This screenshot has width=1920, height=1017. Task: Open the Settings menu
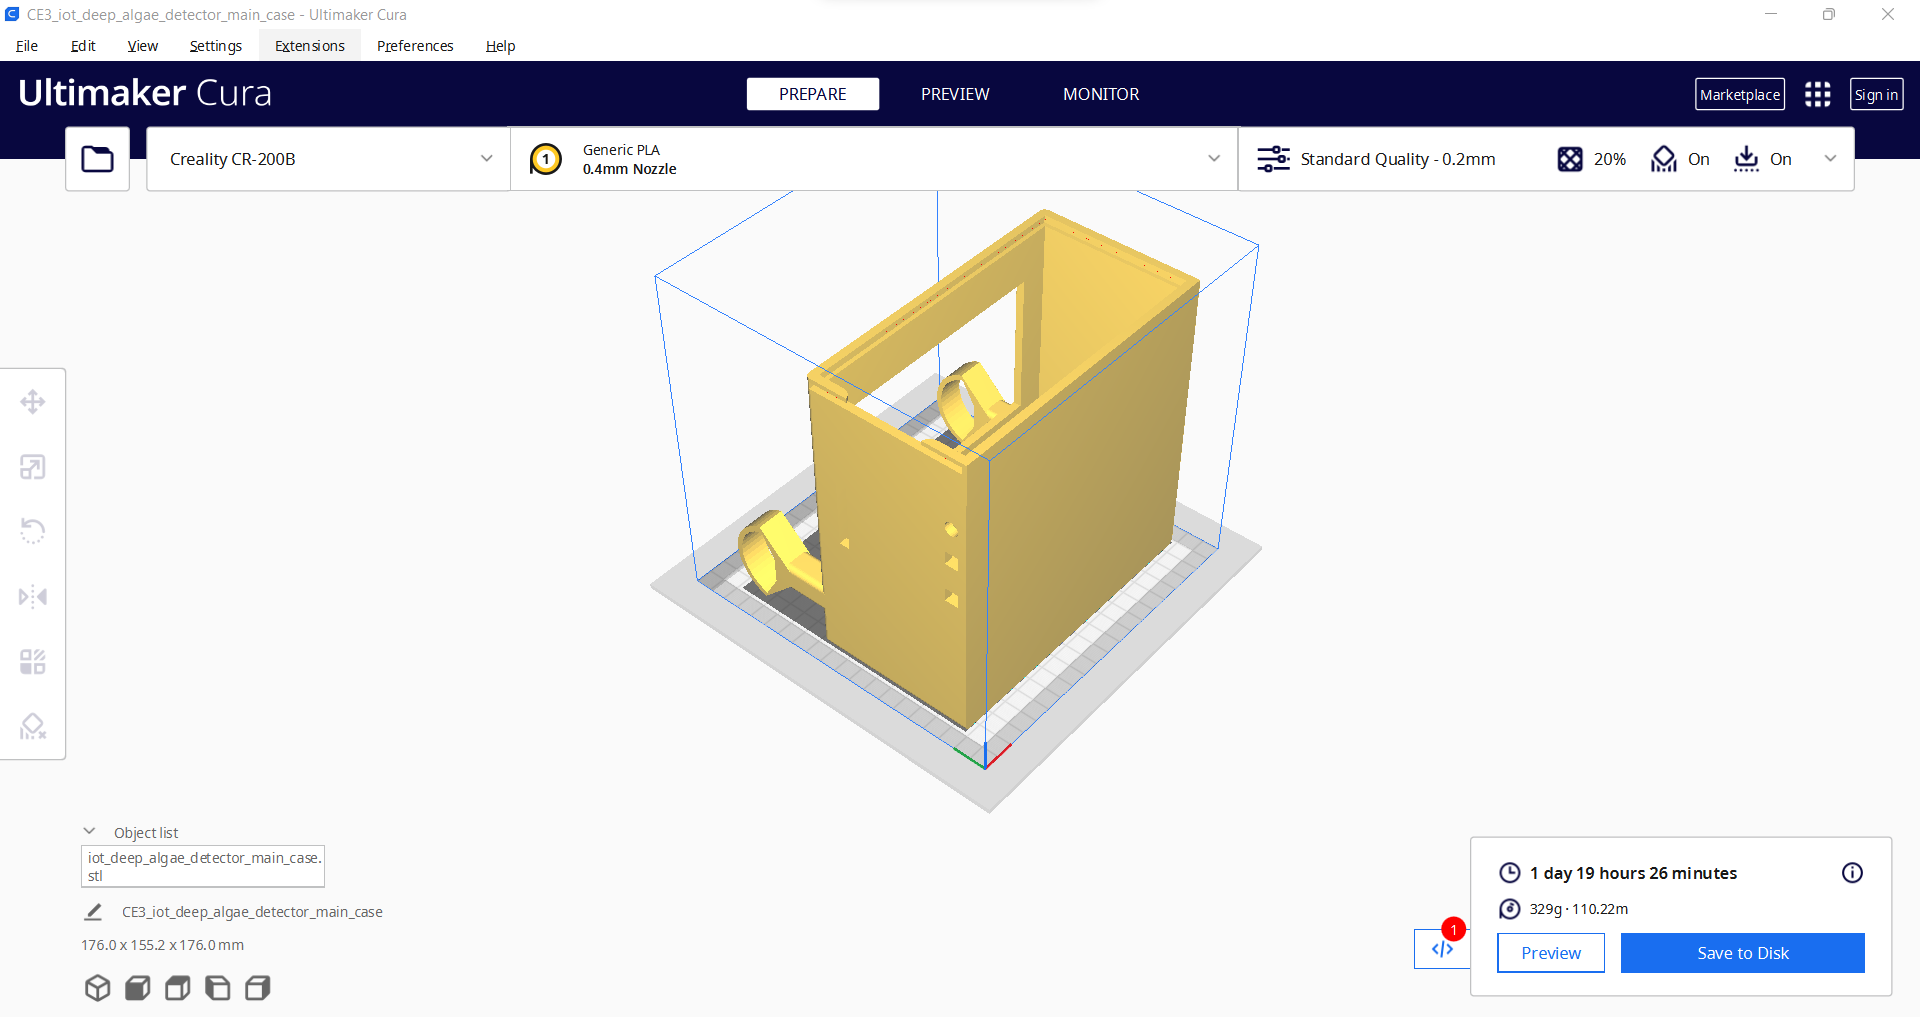tap(216, 46)
